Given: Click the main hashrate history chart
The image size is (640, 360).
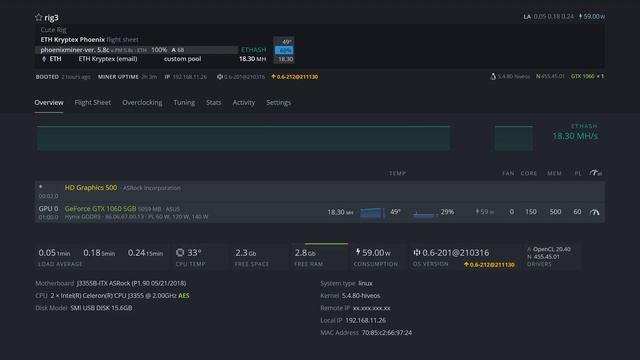Looking at the screenshot, I should (243, 138).
